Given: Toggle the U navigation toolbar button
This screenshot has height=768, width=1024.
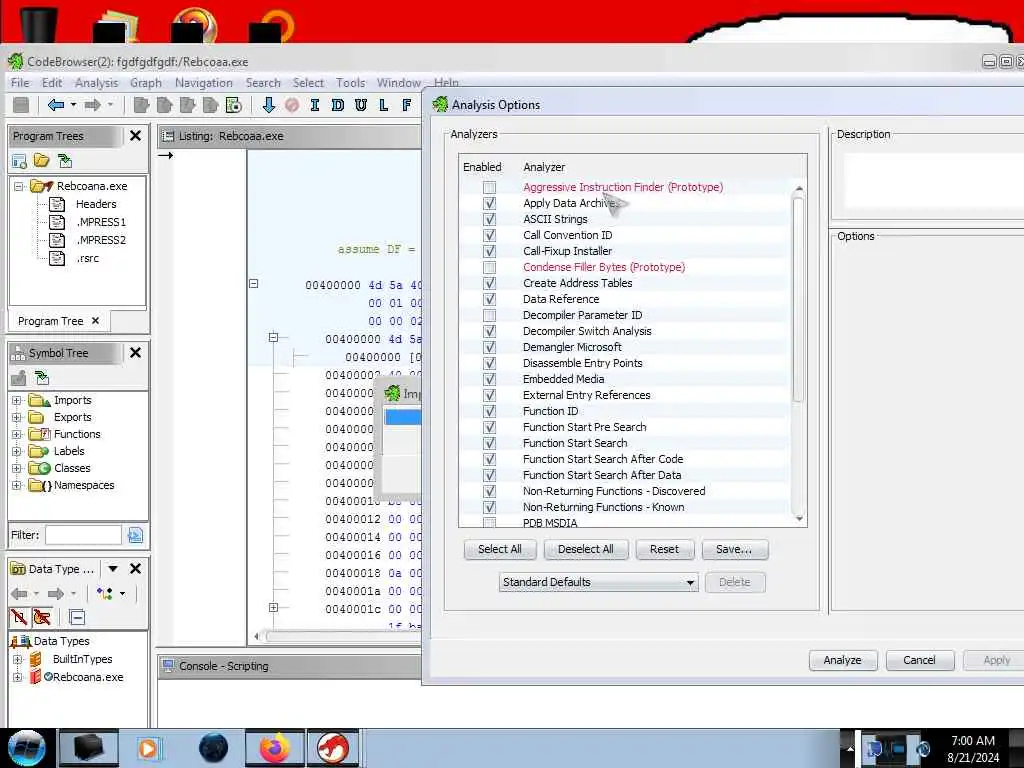Looking at the screenshot, I should 360,104.
